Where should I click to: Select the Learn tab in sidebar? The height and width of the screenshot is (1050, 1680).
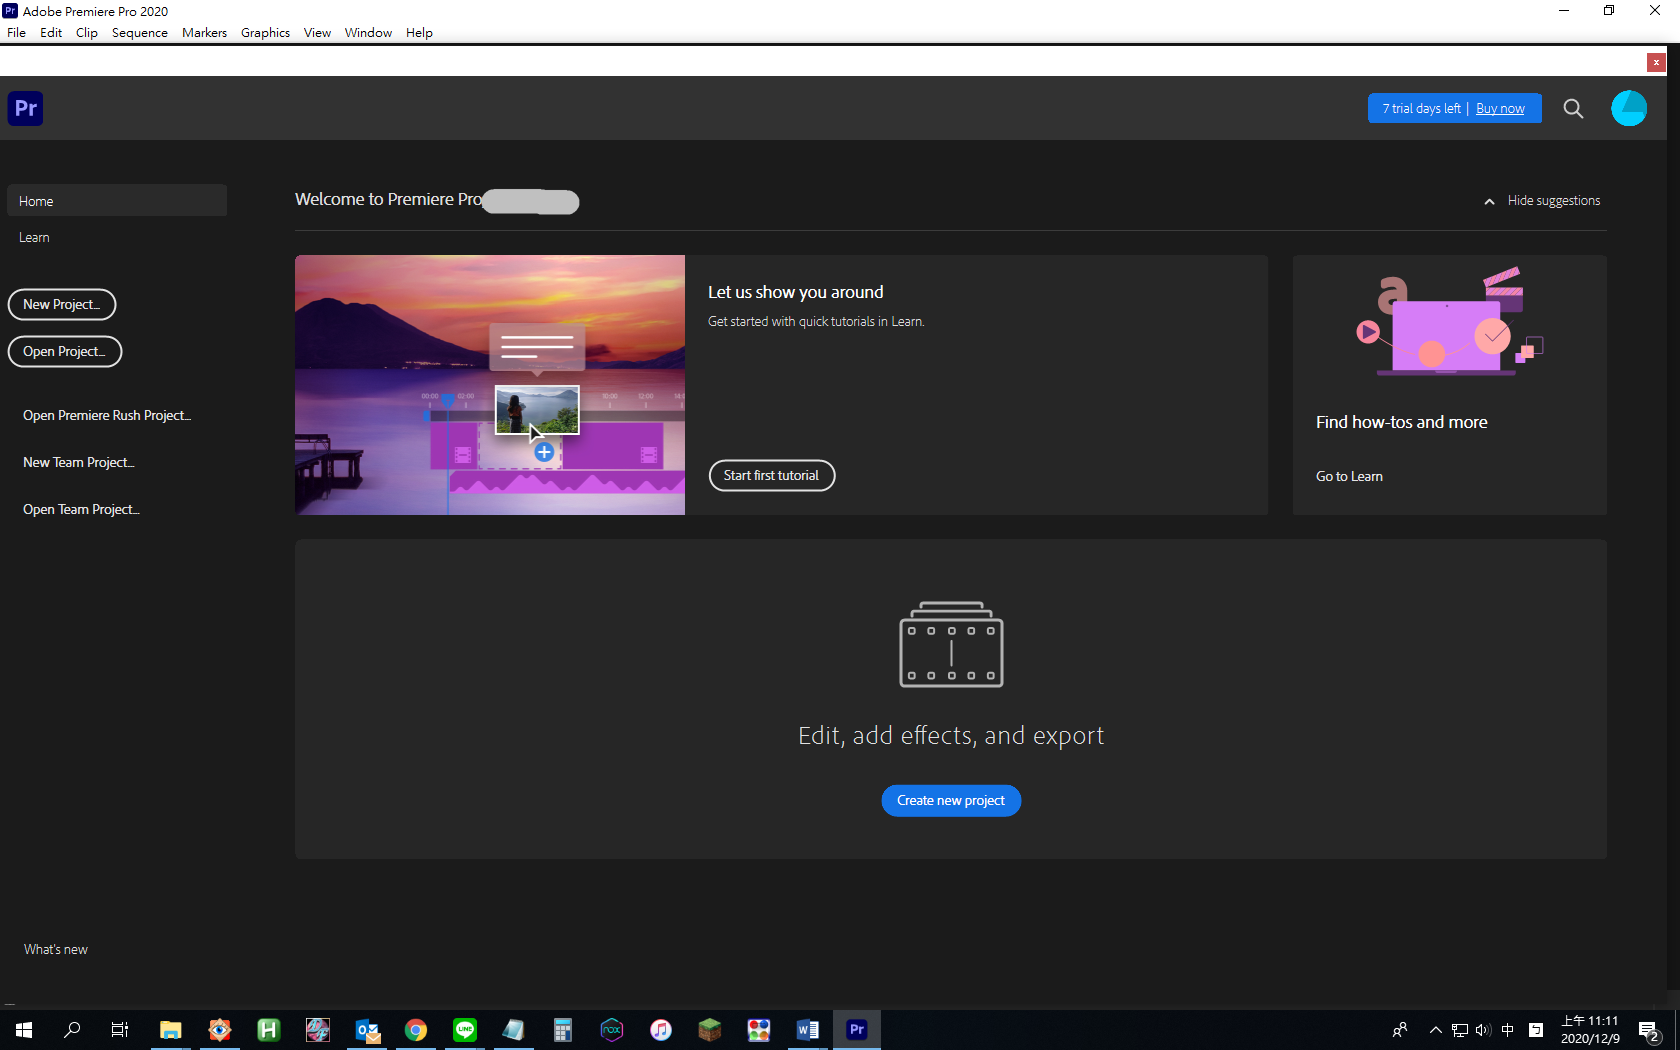tap(34, 237)
